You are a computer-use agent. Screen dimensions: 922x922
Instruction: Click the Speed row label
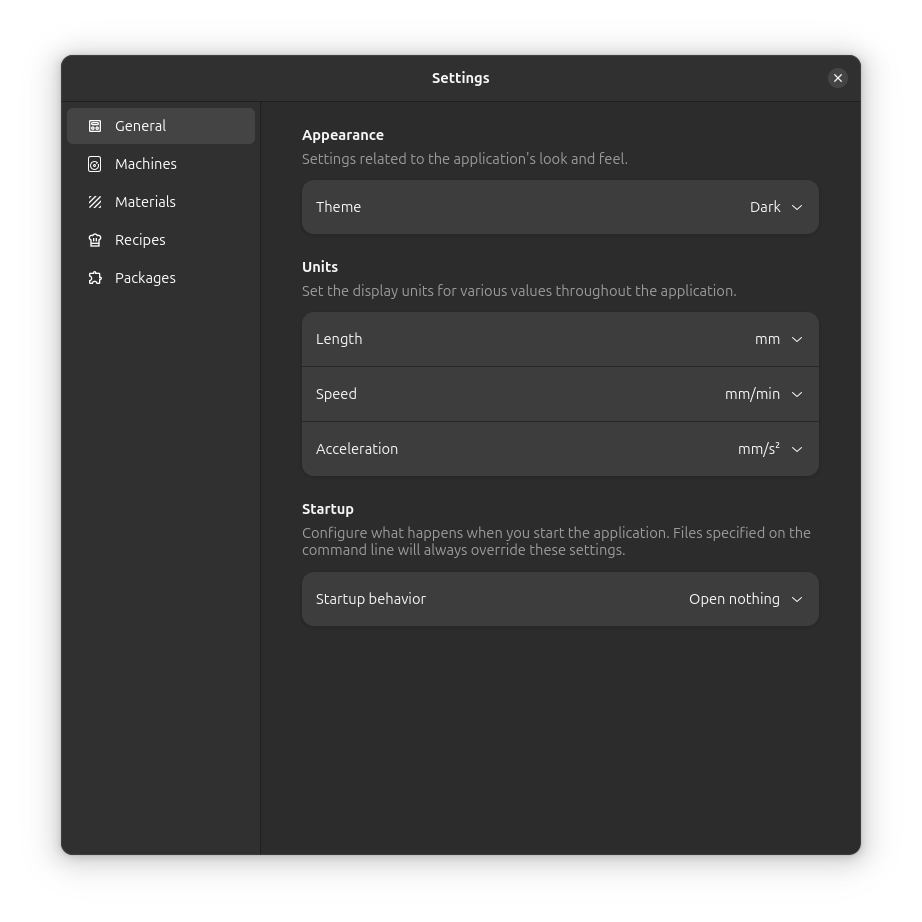tap(336, 394)
